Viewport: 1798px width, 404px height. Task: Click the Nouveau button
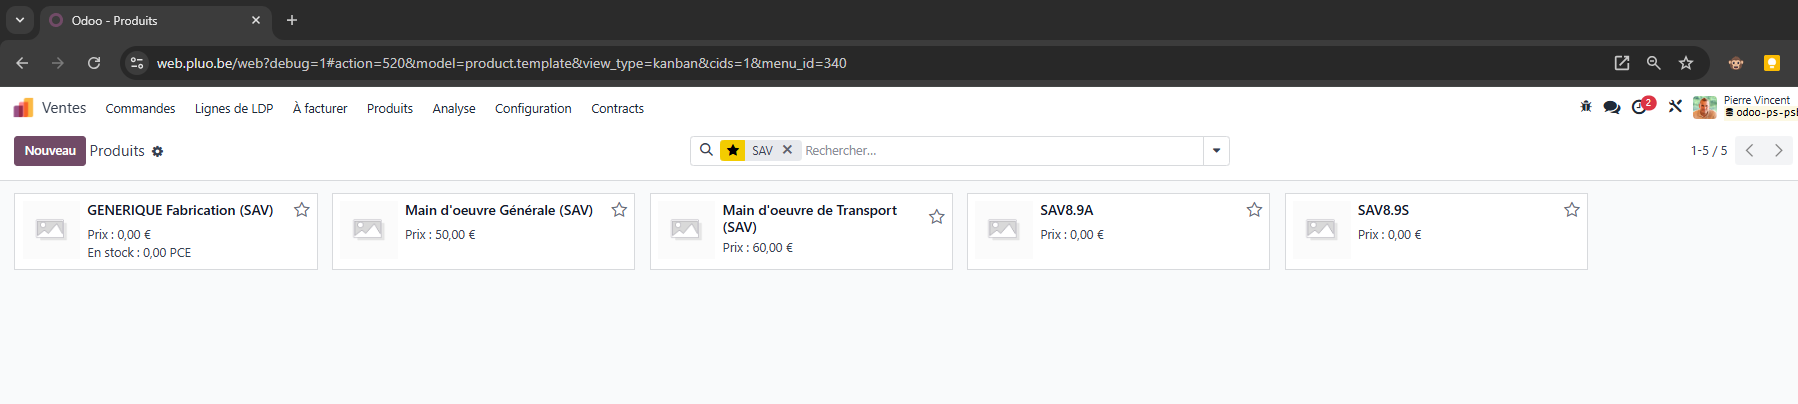coord(50,151)
